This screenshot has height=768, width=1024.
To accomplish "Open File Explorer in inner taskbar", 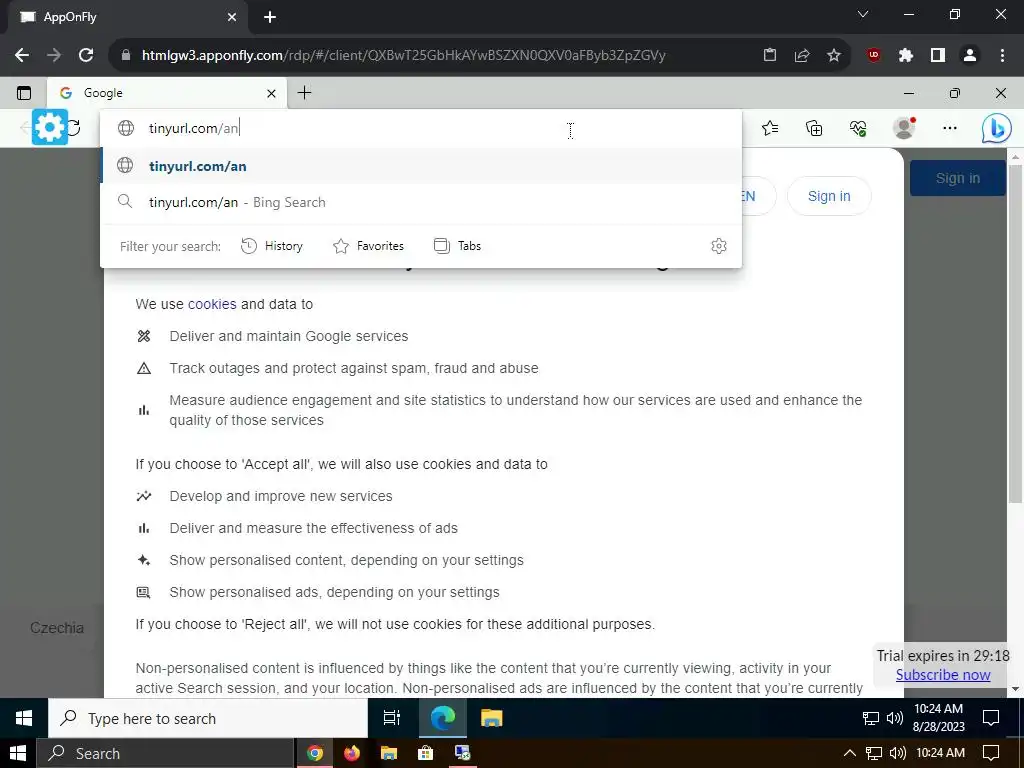I will click(491, 718).
